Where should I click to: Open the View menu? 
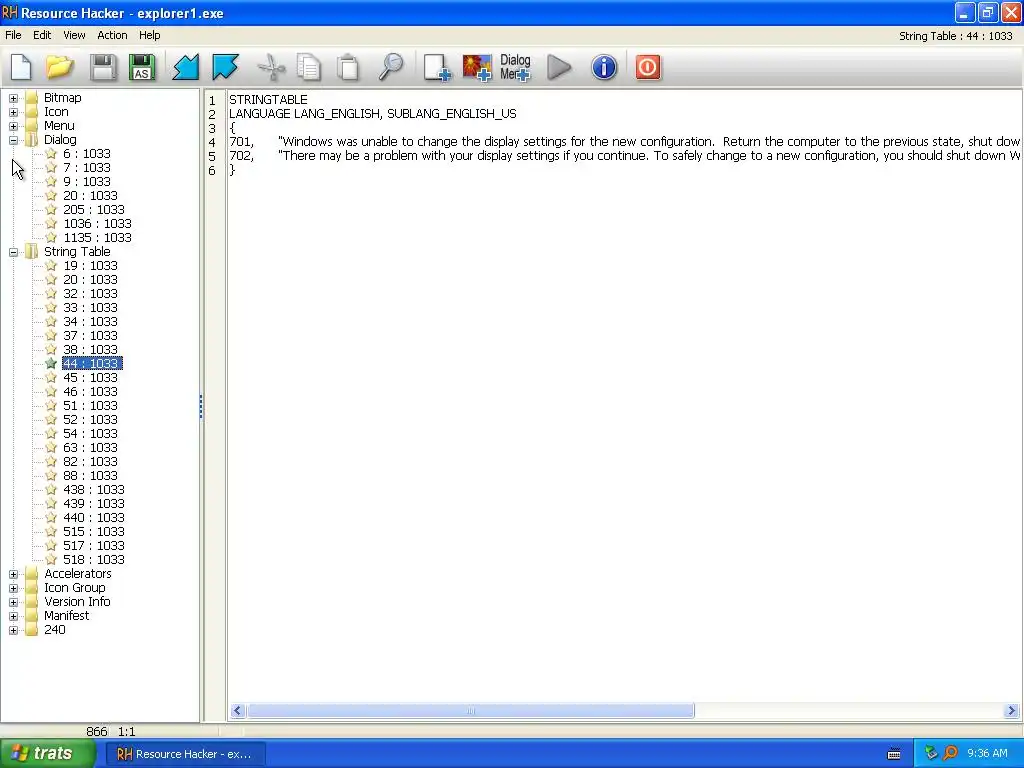coord(74,35)
